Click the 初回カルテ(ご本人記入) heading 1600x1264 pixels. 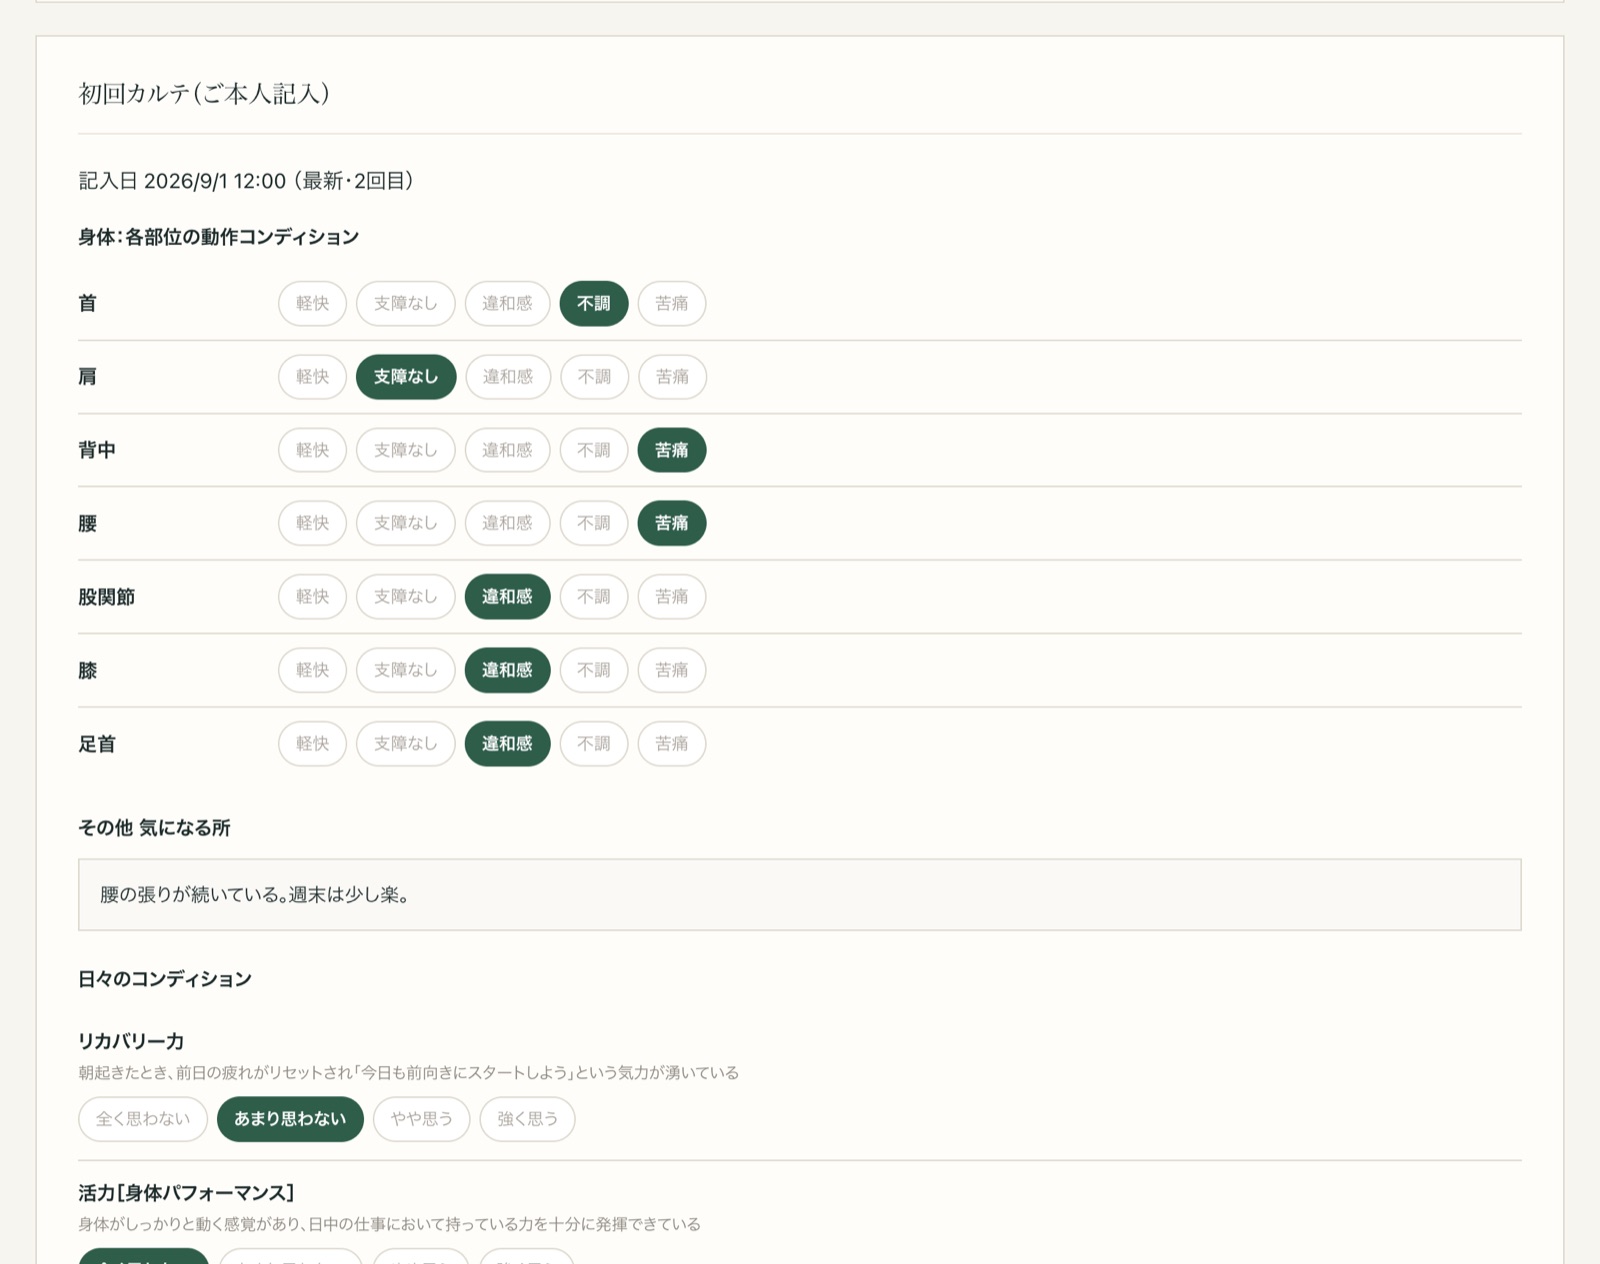tap(204, 94)
